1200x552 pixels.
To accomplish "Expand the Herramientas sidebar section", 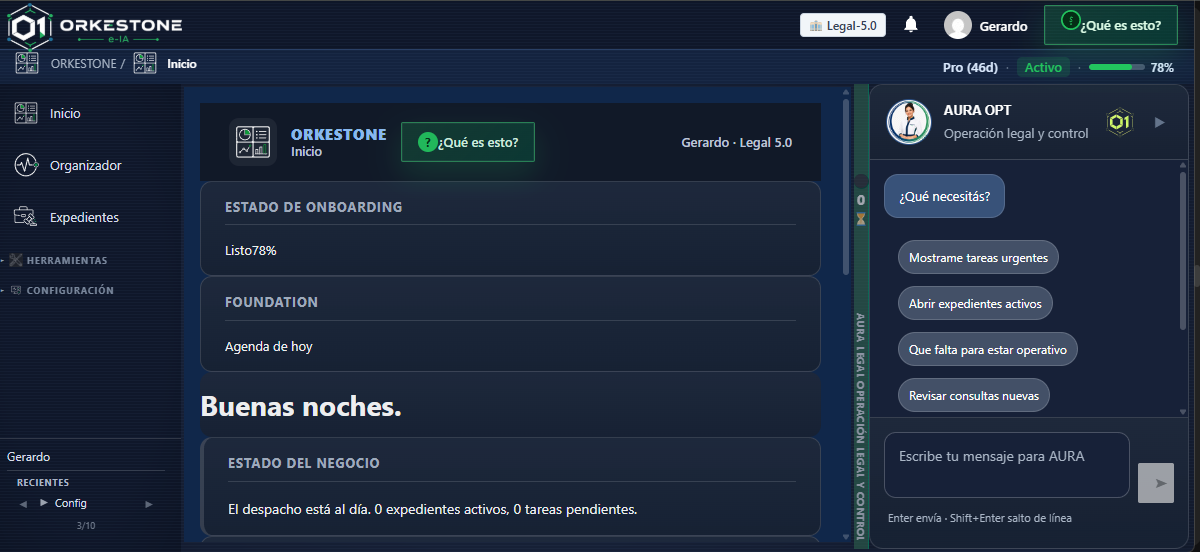I will [x=58, y=260].
